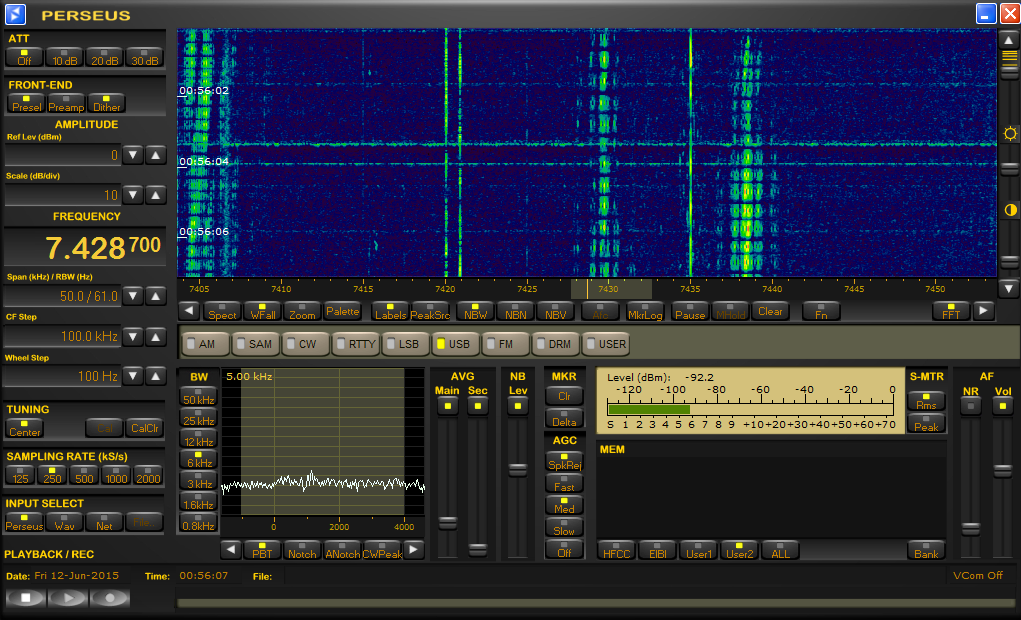This screenshot has height=620, width=1021.
Task: Click the playback progress bar
Action: coord(595,603)
